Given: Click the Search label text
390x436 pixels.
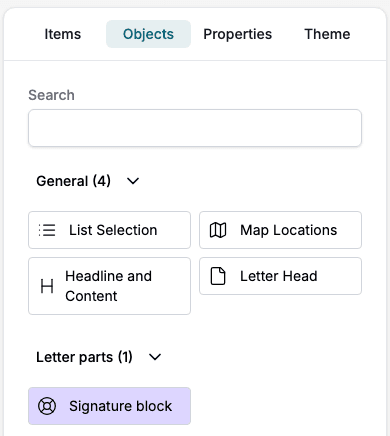Looking at the screenshot, I should tap(51, 95).
